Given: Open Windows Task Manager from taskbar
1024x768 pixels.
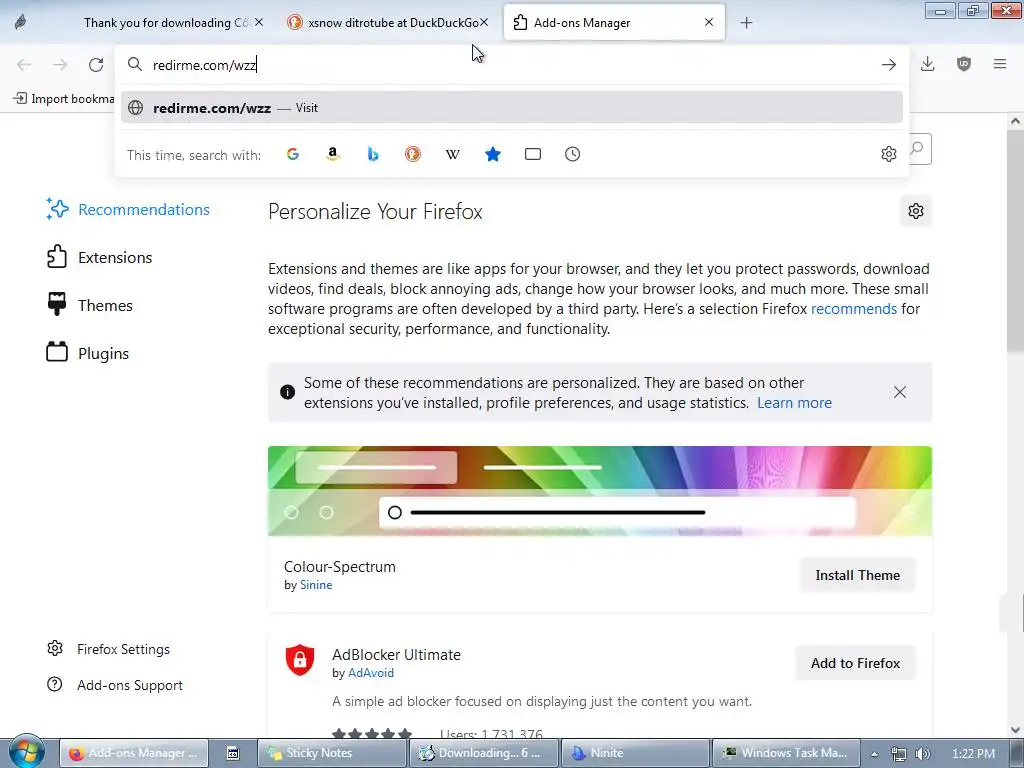Looking at the screenshot, I should coord(786,753).
